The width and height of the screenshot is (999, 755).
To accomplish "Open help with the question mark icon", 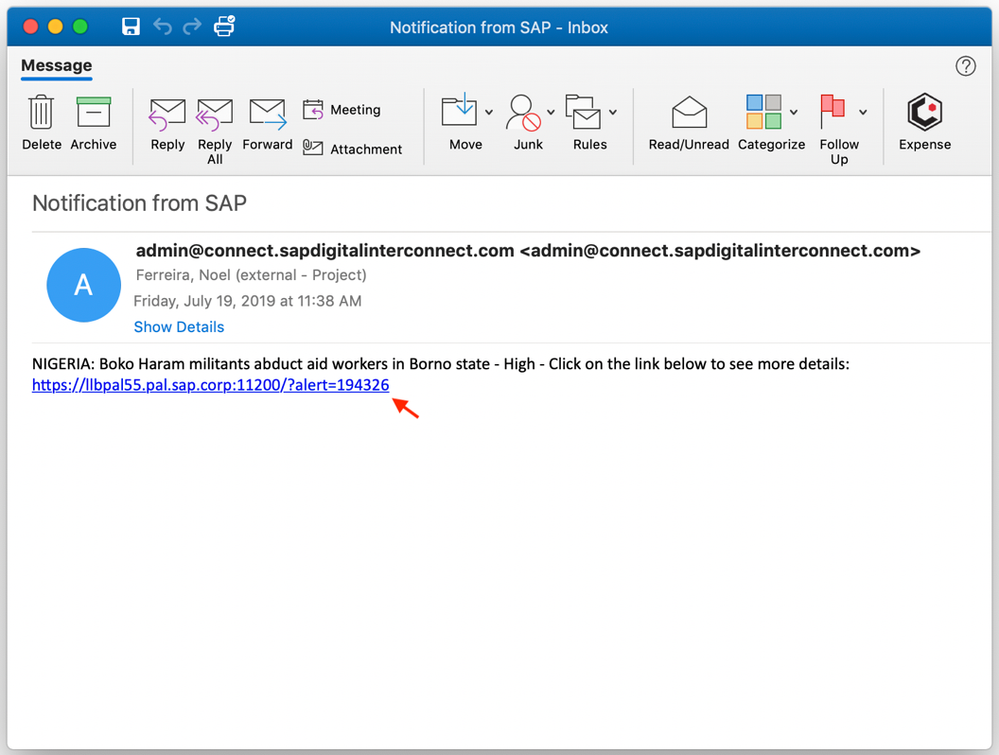I will pyautogui.click(x=965, y=66).
